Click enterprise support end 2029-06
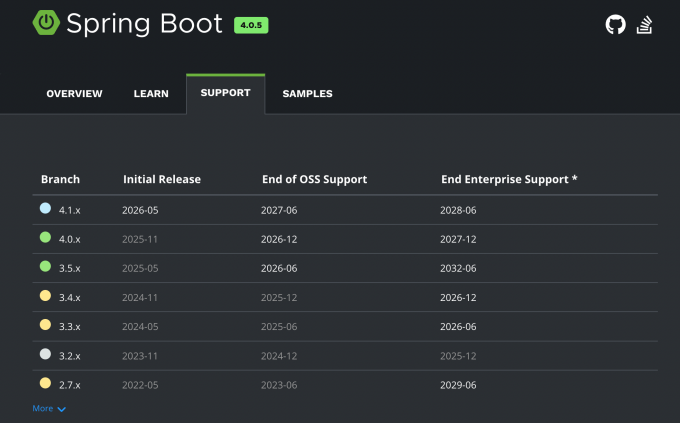This screenshot has height=423, width=680. pyautogui.click(x=458, y=385)
